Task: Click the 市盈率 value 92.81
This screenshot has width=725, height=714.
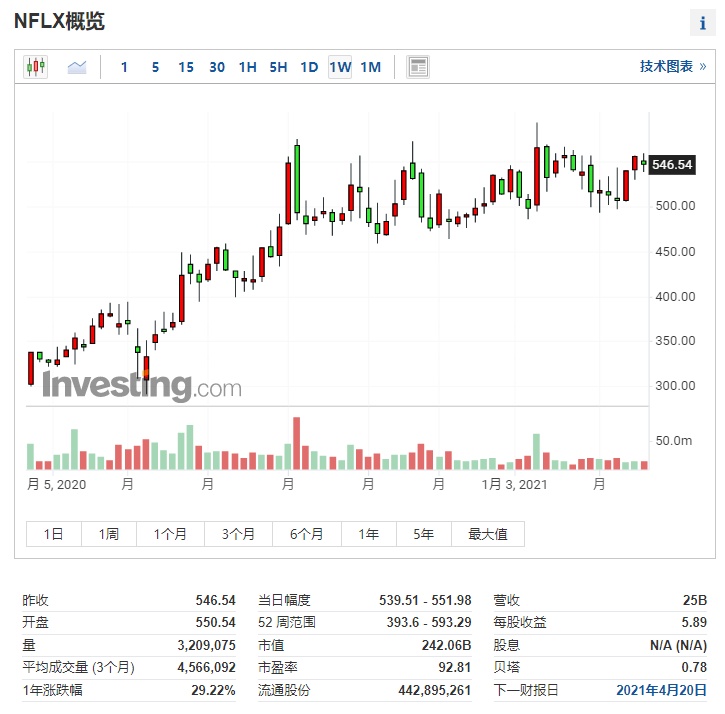Action: [x=455, y=667]
